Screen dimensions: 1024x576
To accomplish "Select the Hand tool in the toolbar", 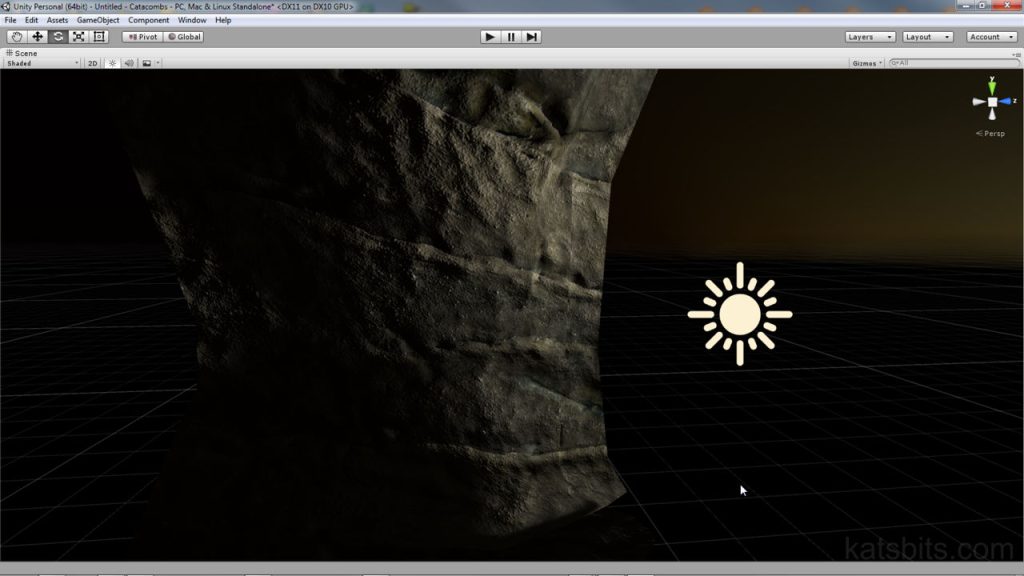I will pyautogui.click(x=17, y=36).
